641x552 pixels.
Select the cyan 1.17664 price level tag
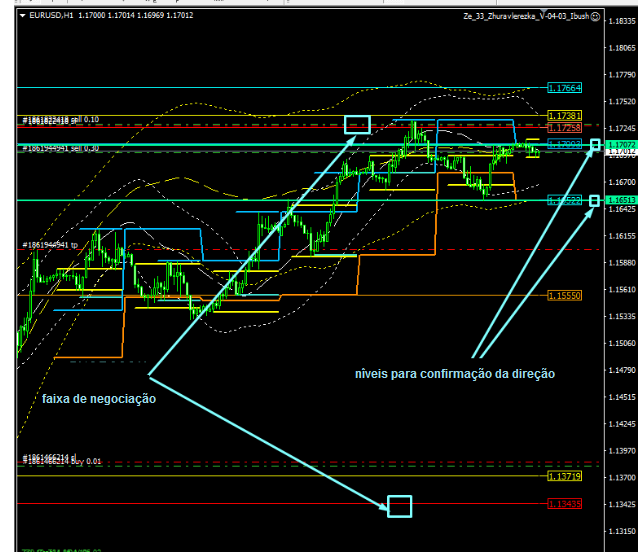pos(564,88)
